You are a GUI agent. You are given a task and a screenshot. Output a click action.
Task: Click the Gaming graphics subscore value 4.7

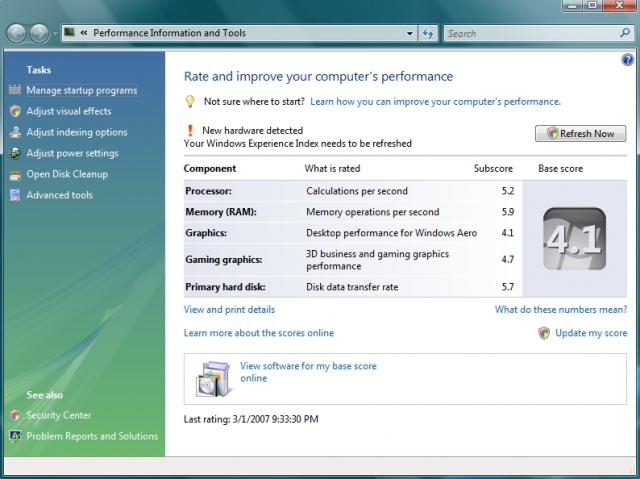tap(507, 259)
